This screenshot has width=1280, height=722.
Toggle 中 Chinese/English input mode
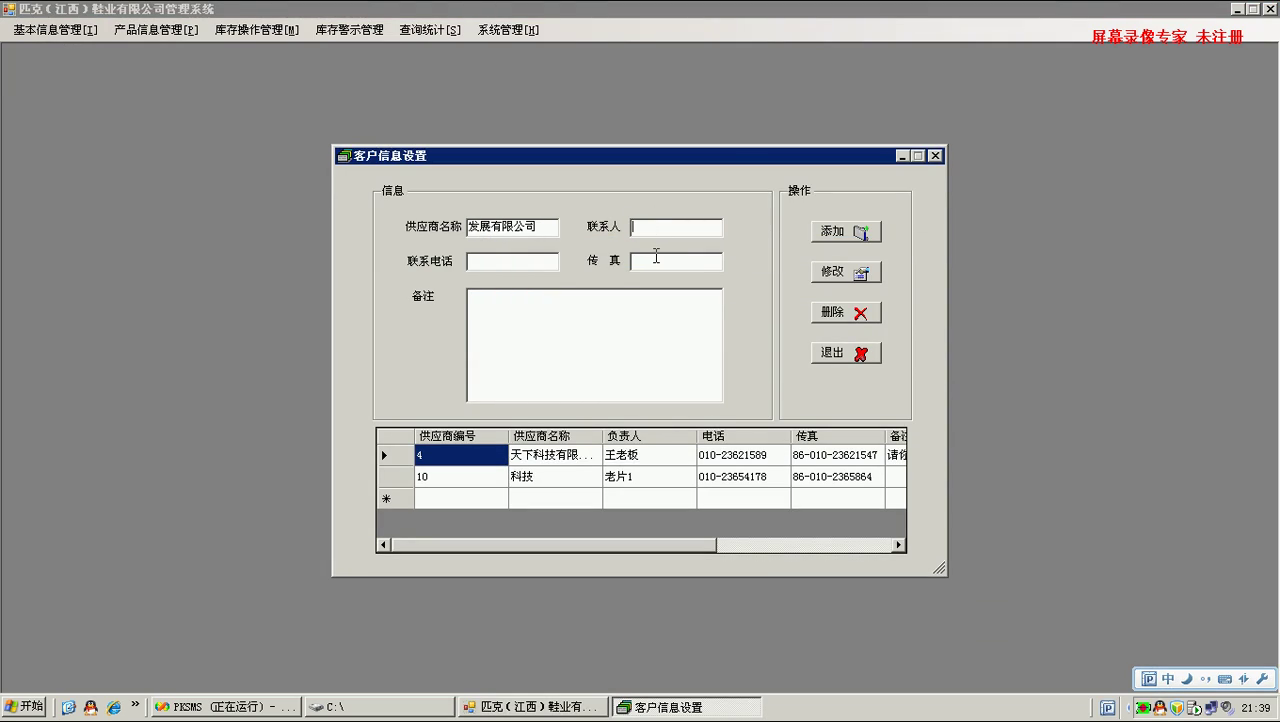click(1168, 679)
